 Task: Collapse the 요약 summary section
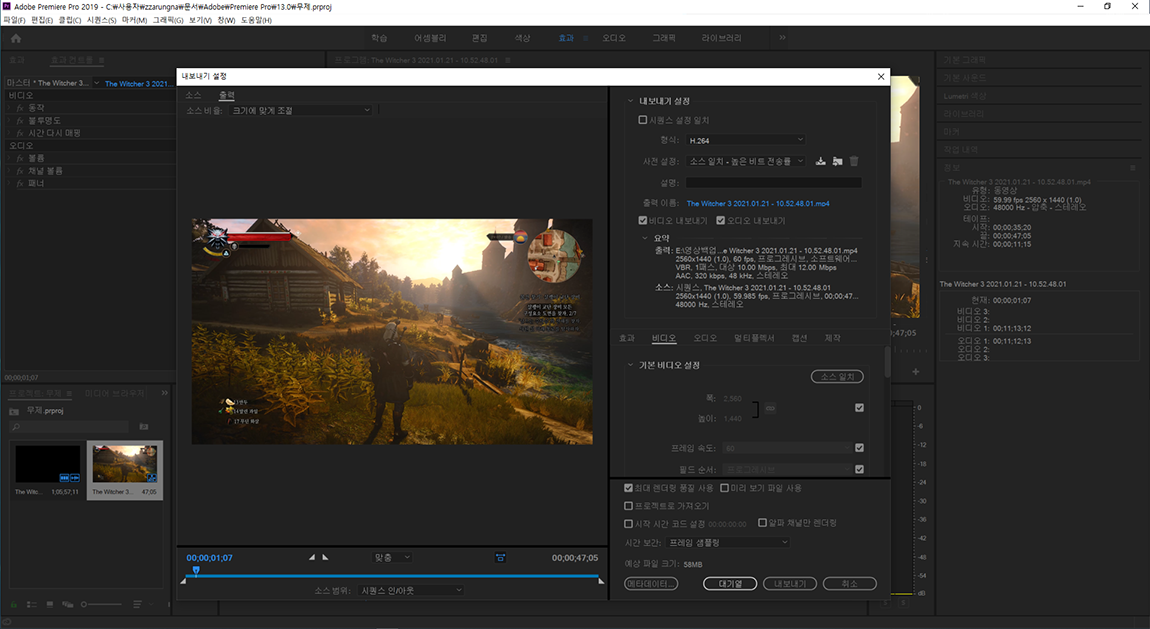pyautogui.click(x=645, y=238)
